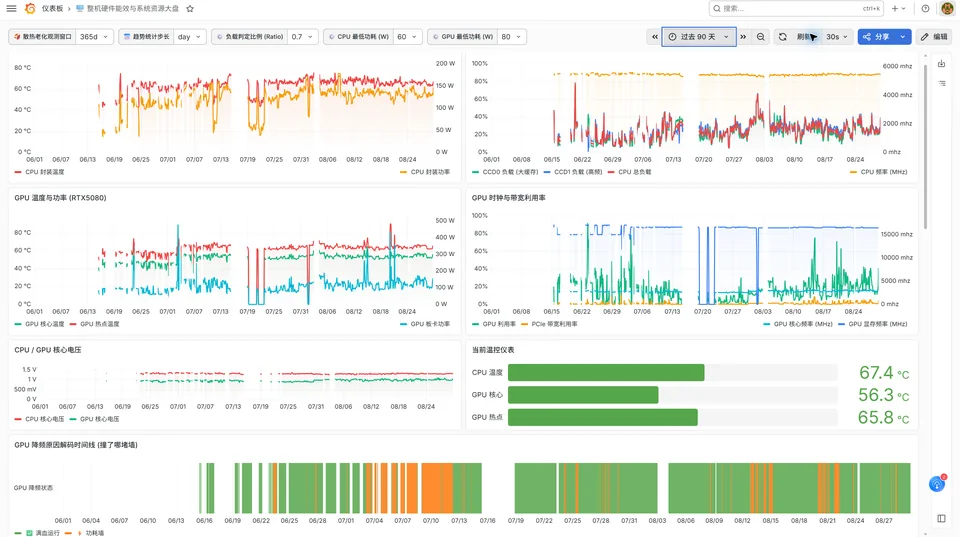960x537 pixels.
Task: Open GPU 降频原因解码时间线 panel title
Action: pos(76,445)
